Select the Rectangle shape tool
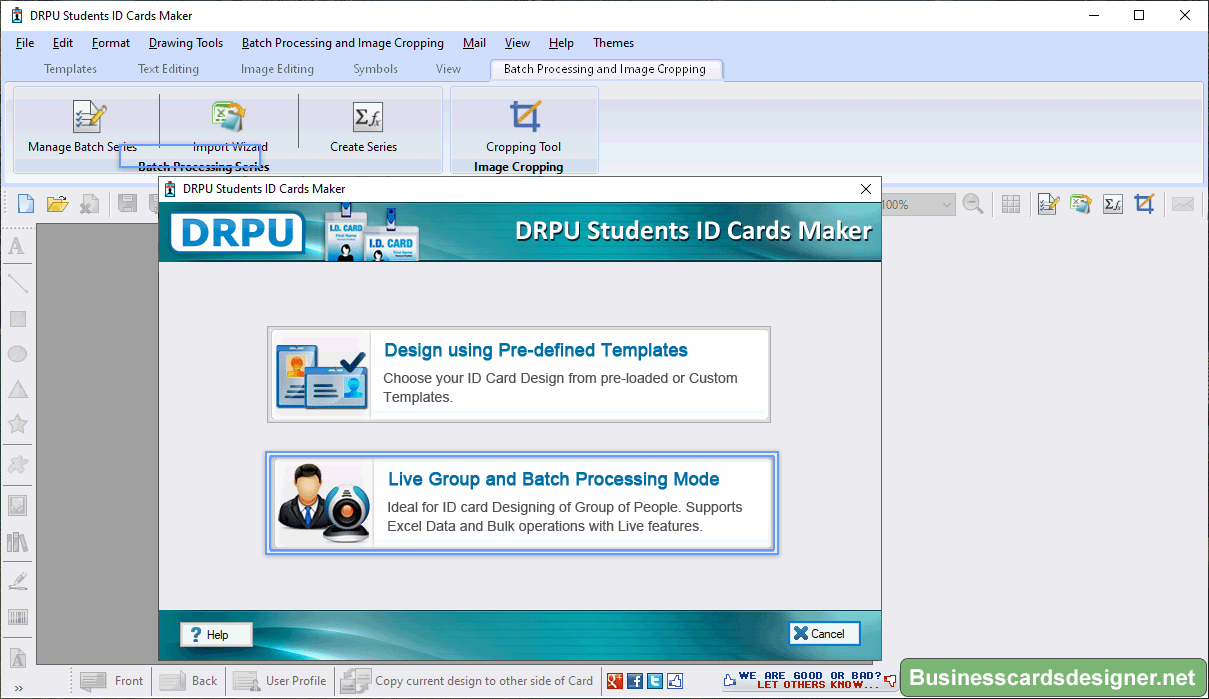The height and width of the screenshot is (699, 1209). click(x=17, y=319)
